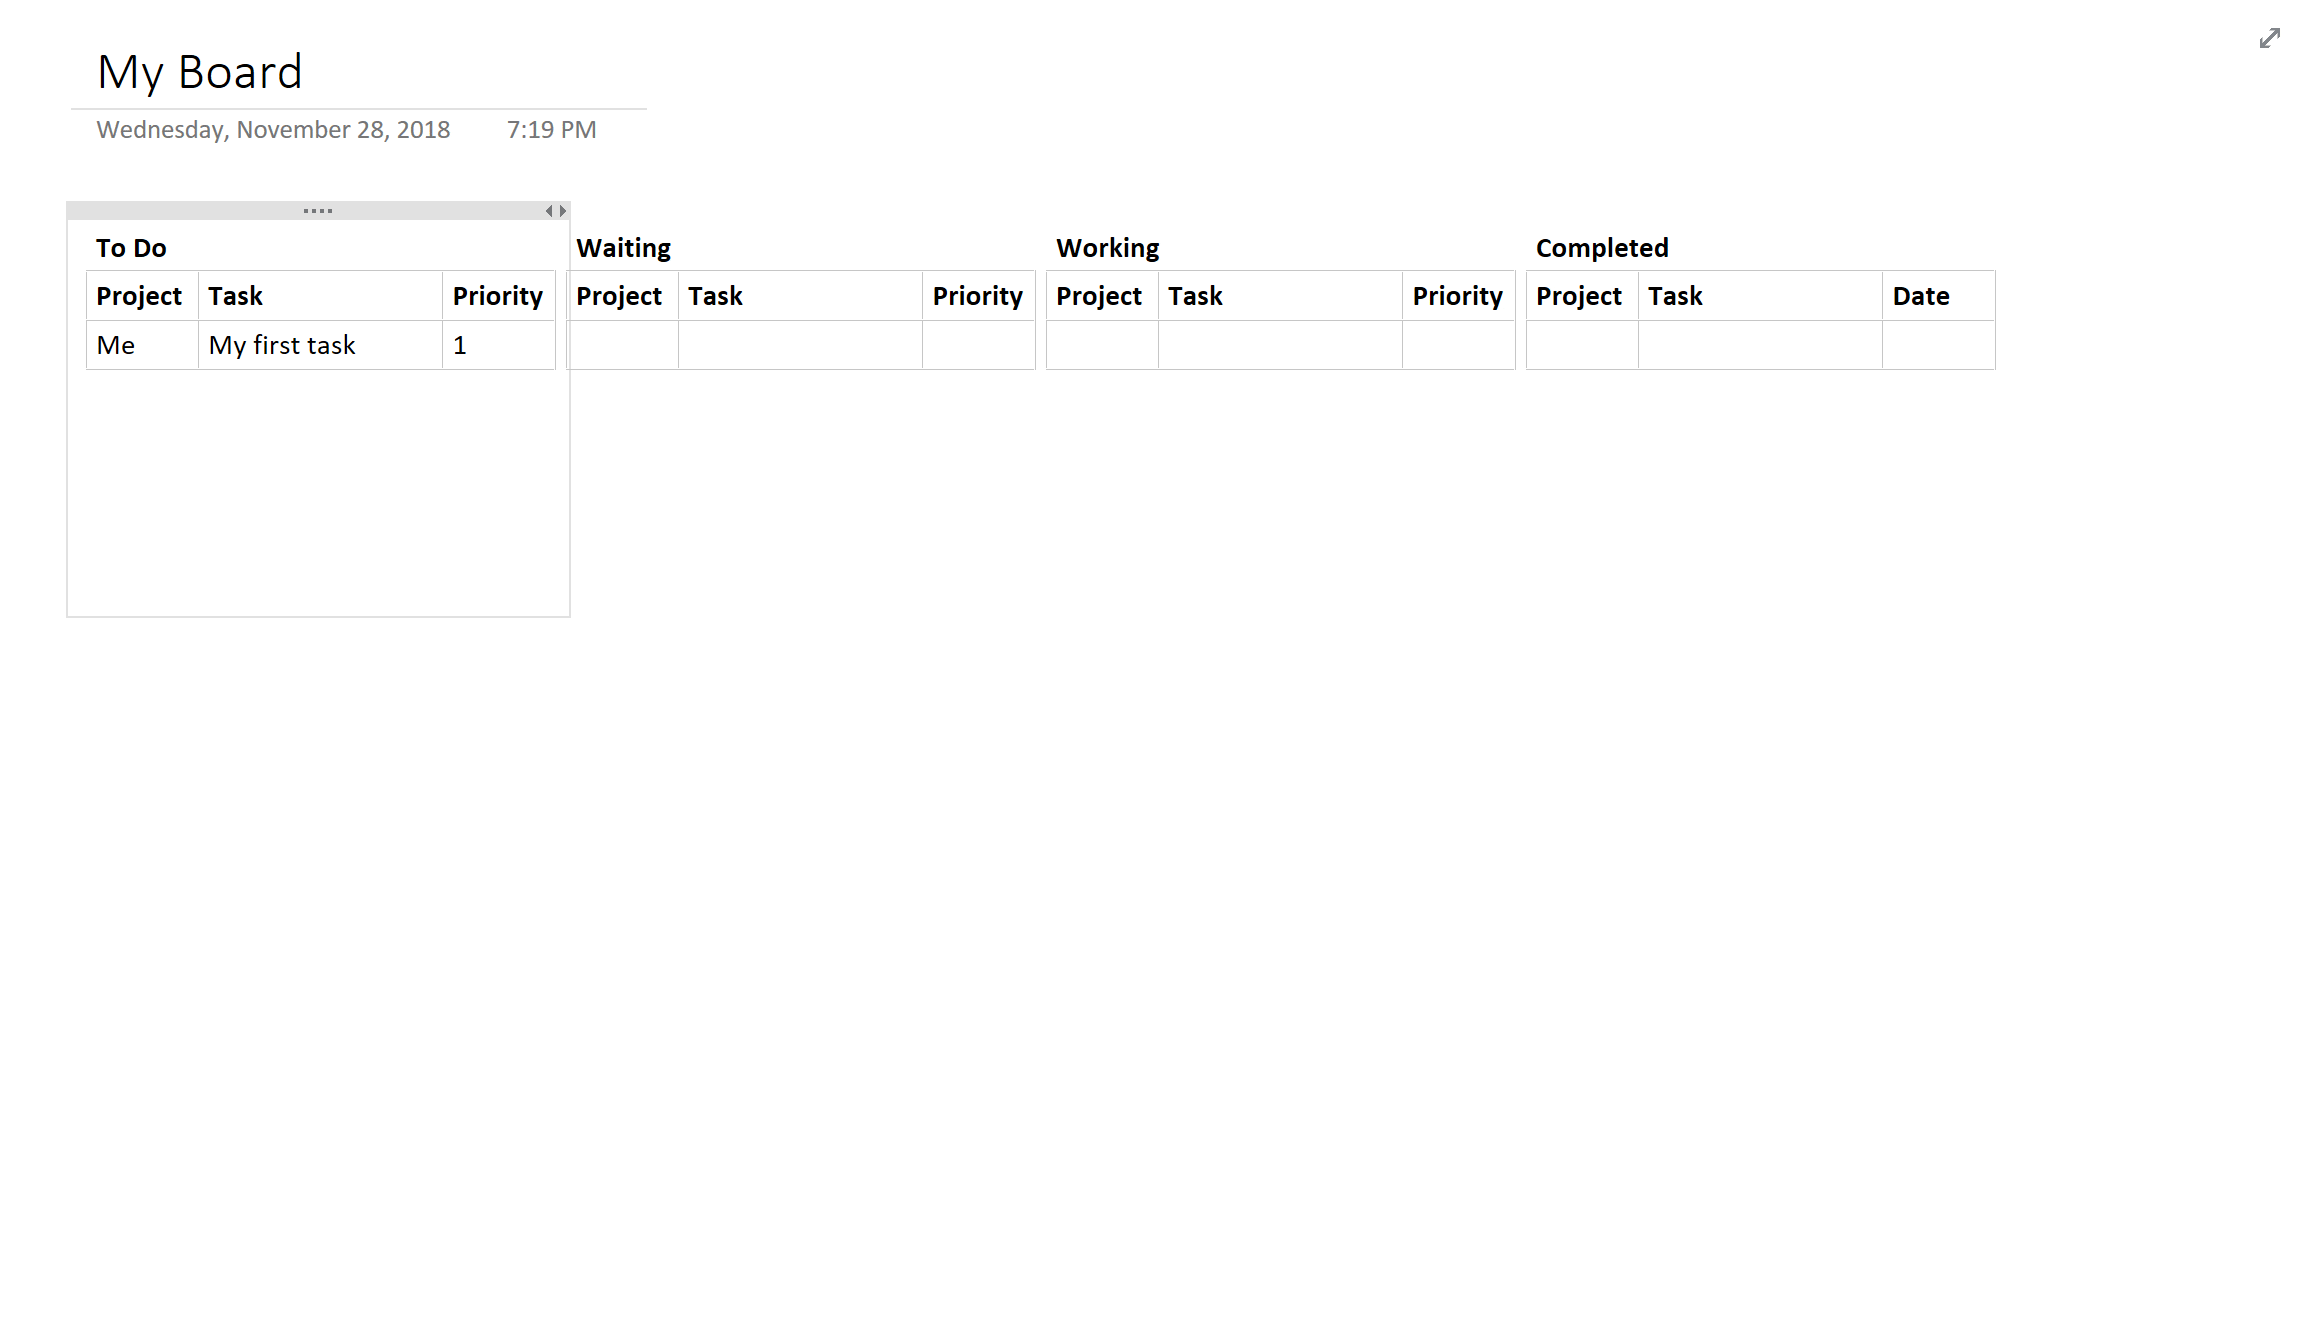This screenshot has width=2308, height=1323.
Task: Click the Task header in To Do table
Action: tap(236, 297)
